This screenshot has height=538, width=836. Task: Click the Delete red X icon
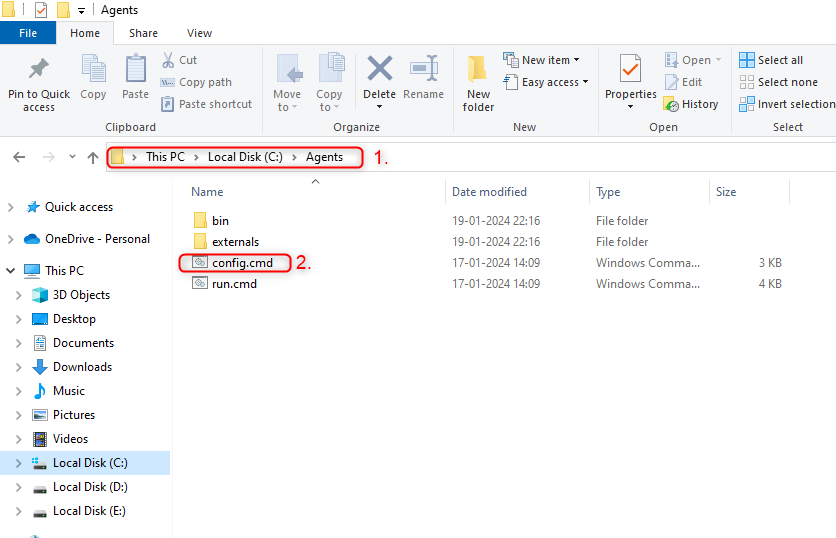click(380, 69)
